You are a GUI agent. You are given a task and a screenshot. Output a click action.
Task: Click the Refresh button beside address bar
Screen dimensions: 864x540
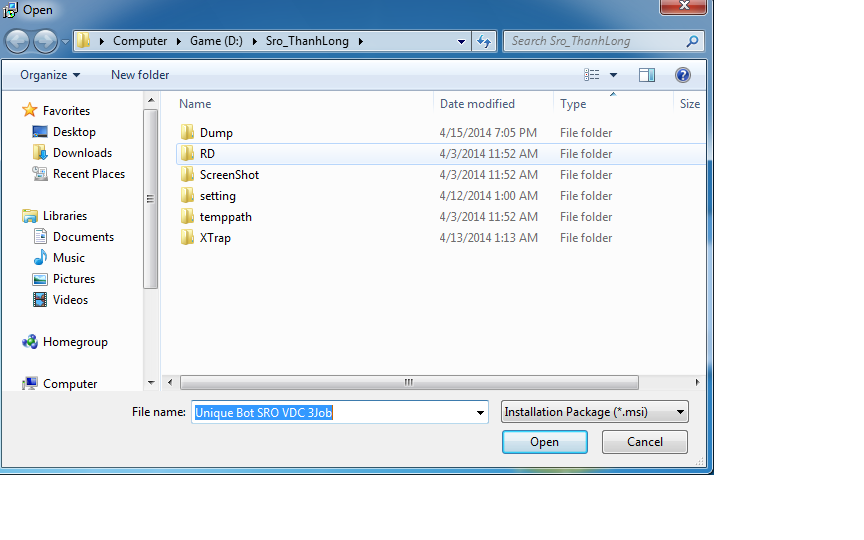click(484, 41)
